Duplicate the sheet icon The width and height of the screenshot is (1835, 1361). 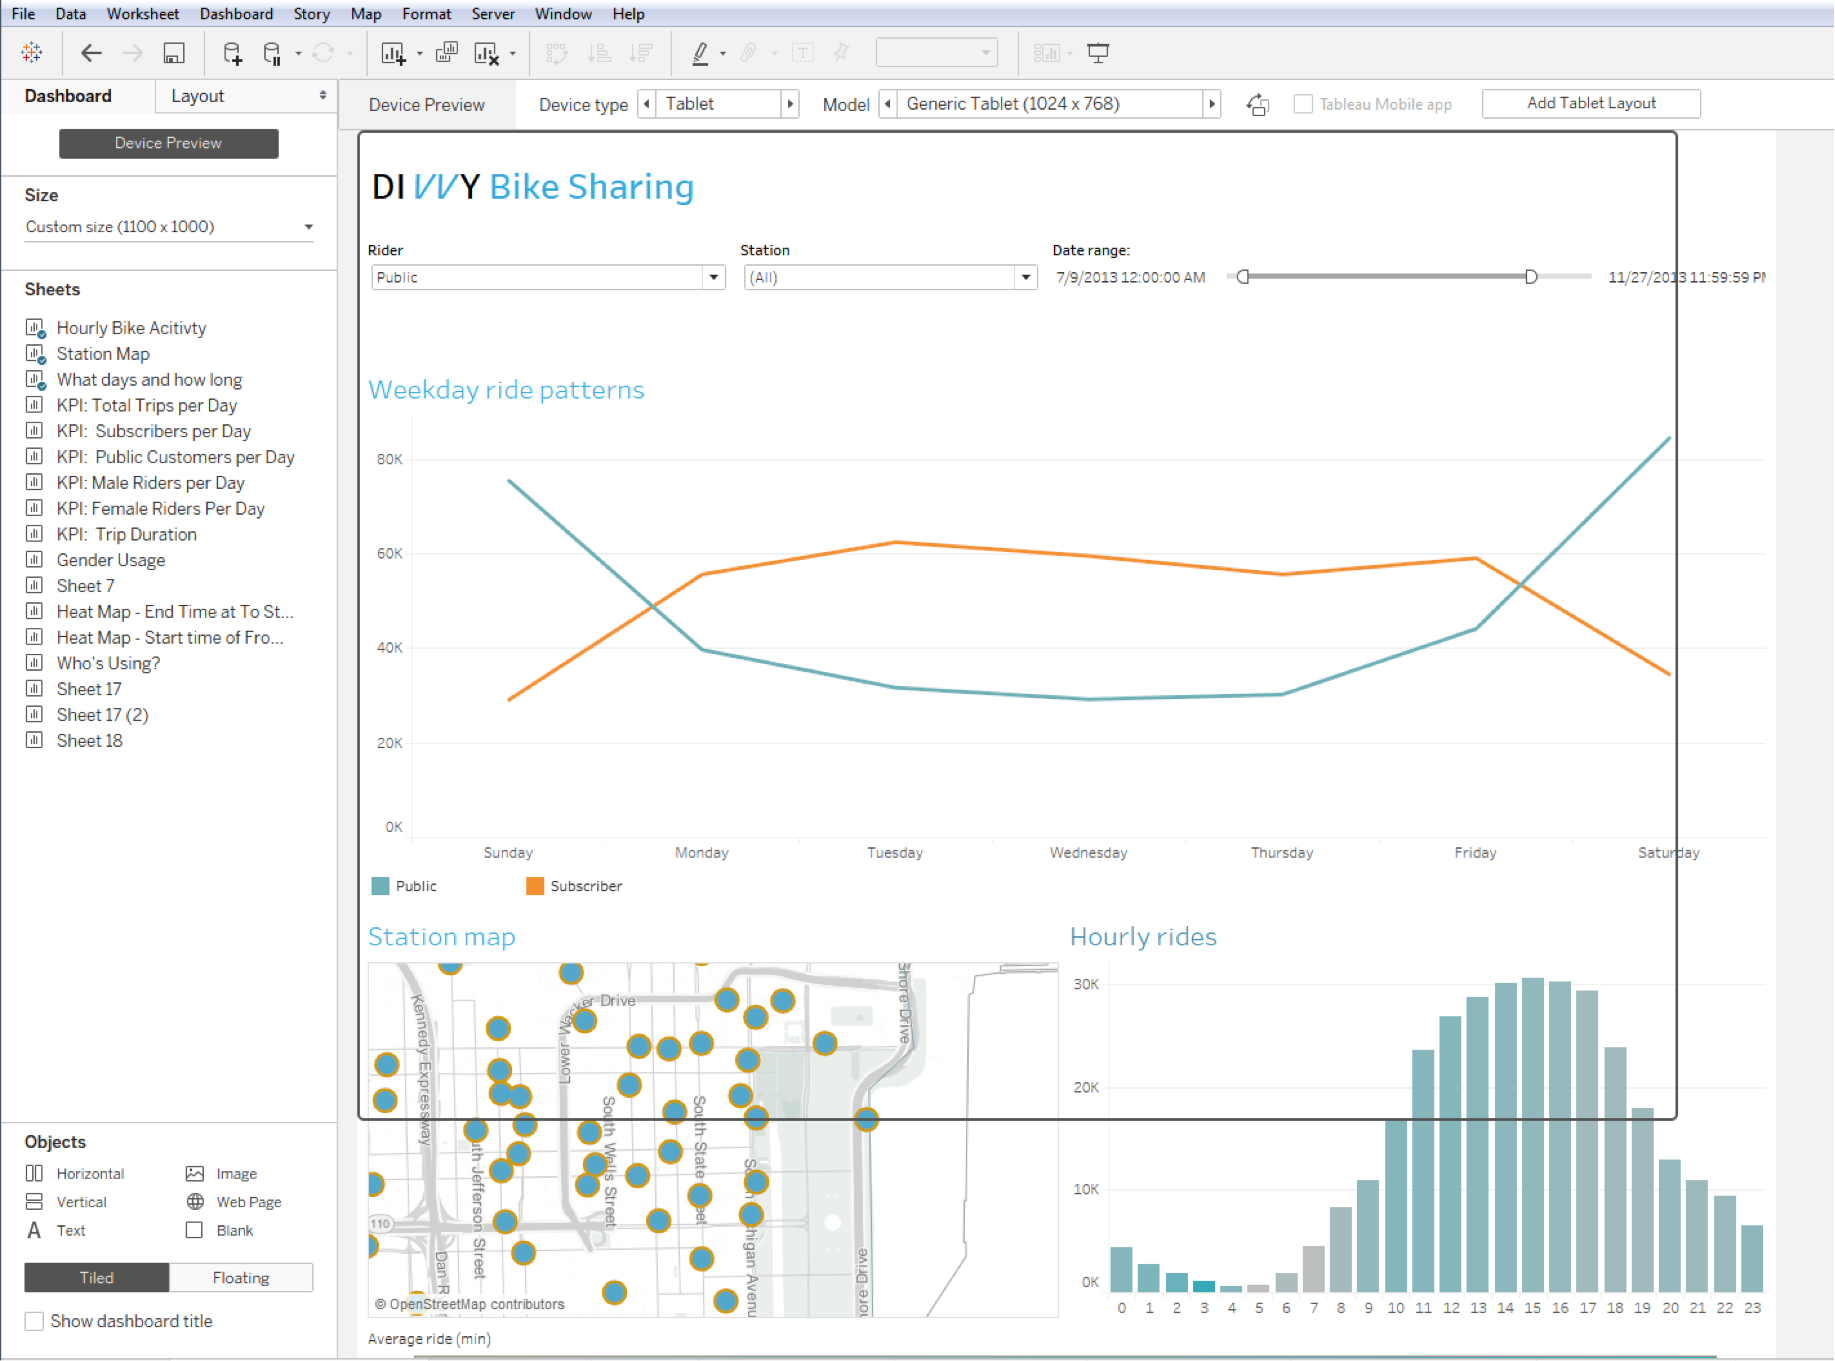click(447, 53)
